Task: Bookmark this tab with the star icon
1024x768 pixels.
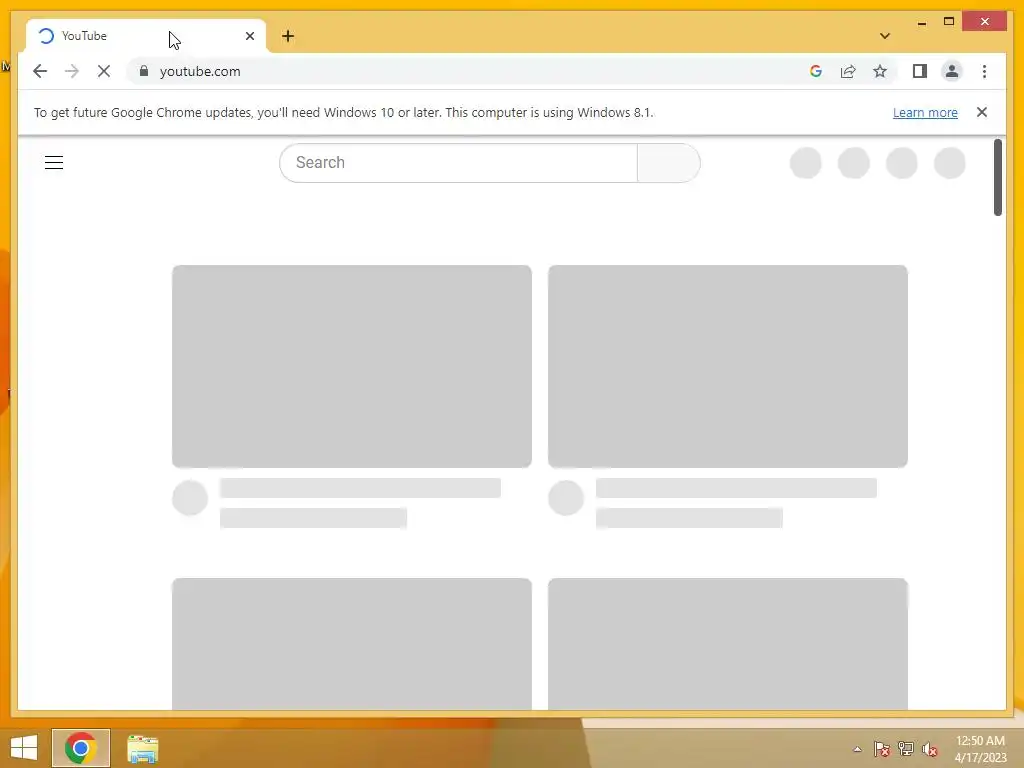Action: tap(880, 71)
